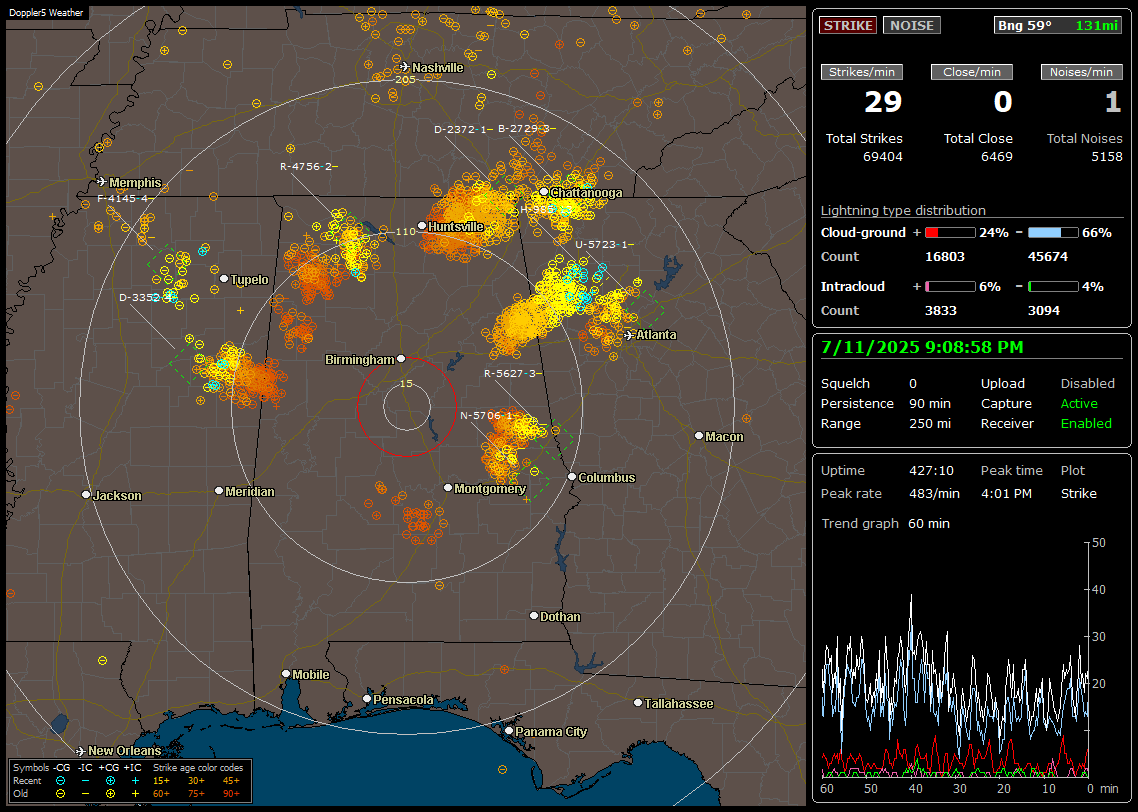This screenshot has width=1138, height=812.
Task: Click the Peak time value 4:01 PM
Action: pos(1006,493)
